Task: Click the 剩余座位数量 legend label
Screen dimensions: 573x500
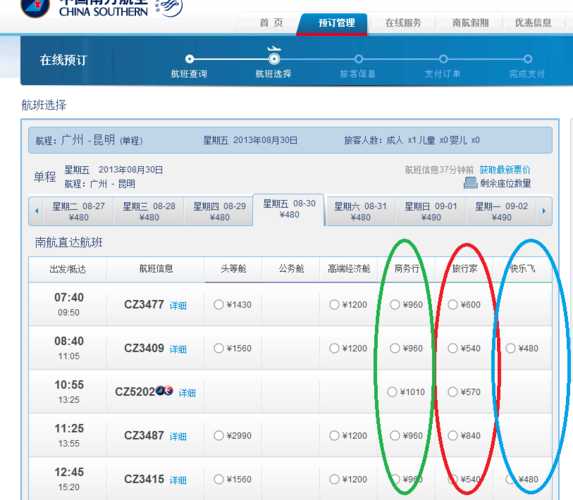Action: (505, 183)
